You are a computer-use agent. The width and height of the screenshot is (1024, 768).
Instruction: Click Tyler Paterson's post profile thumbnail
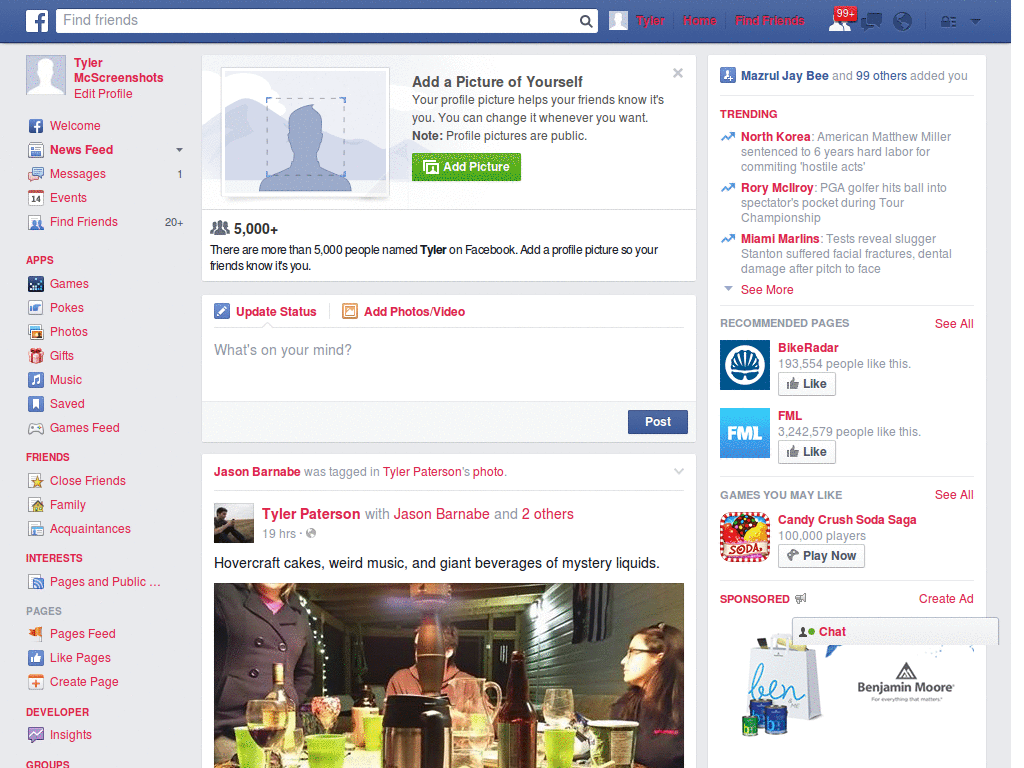[234, 523]
